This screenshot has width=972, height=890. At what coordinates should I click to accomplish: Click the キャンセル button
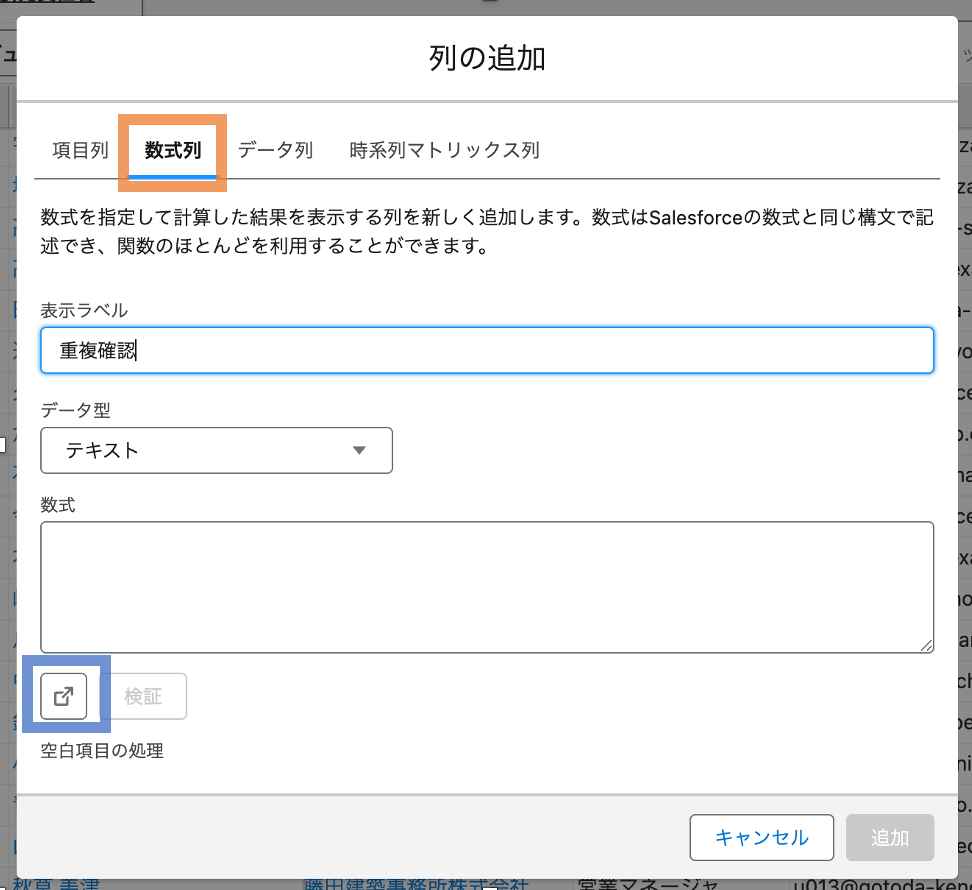(761, 837)
